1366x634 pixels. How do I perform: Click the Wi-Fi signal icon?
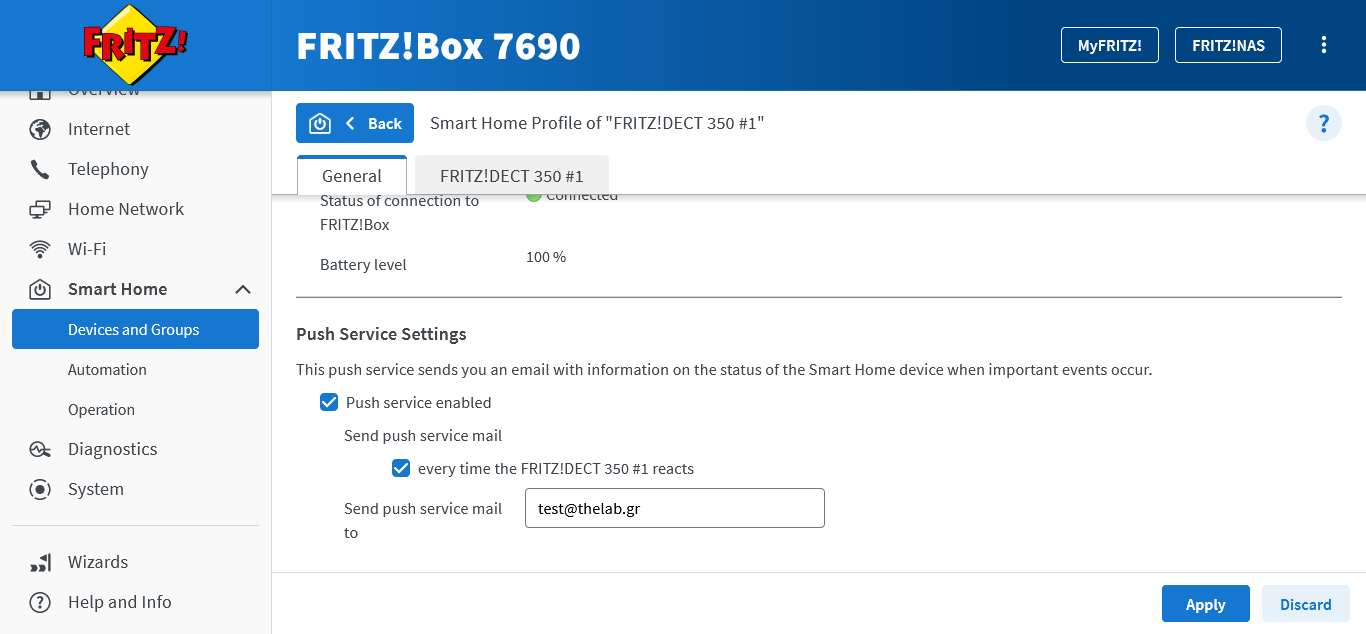[x=40, y=249]
